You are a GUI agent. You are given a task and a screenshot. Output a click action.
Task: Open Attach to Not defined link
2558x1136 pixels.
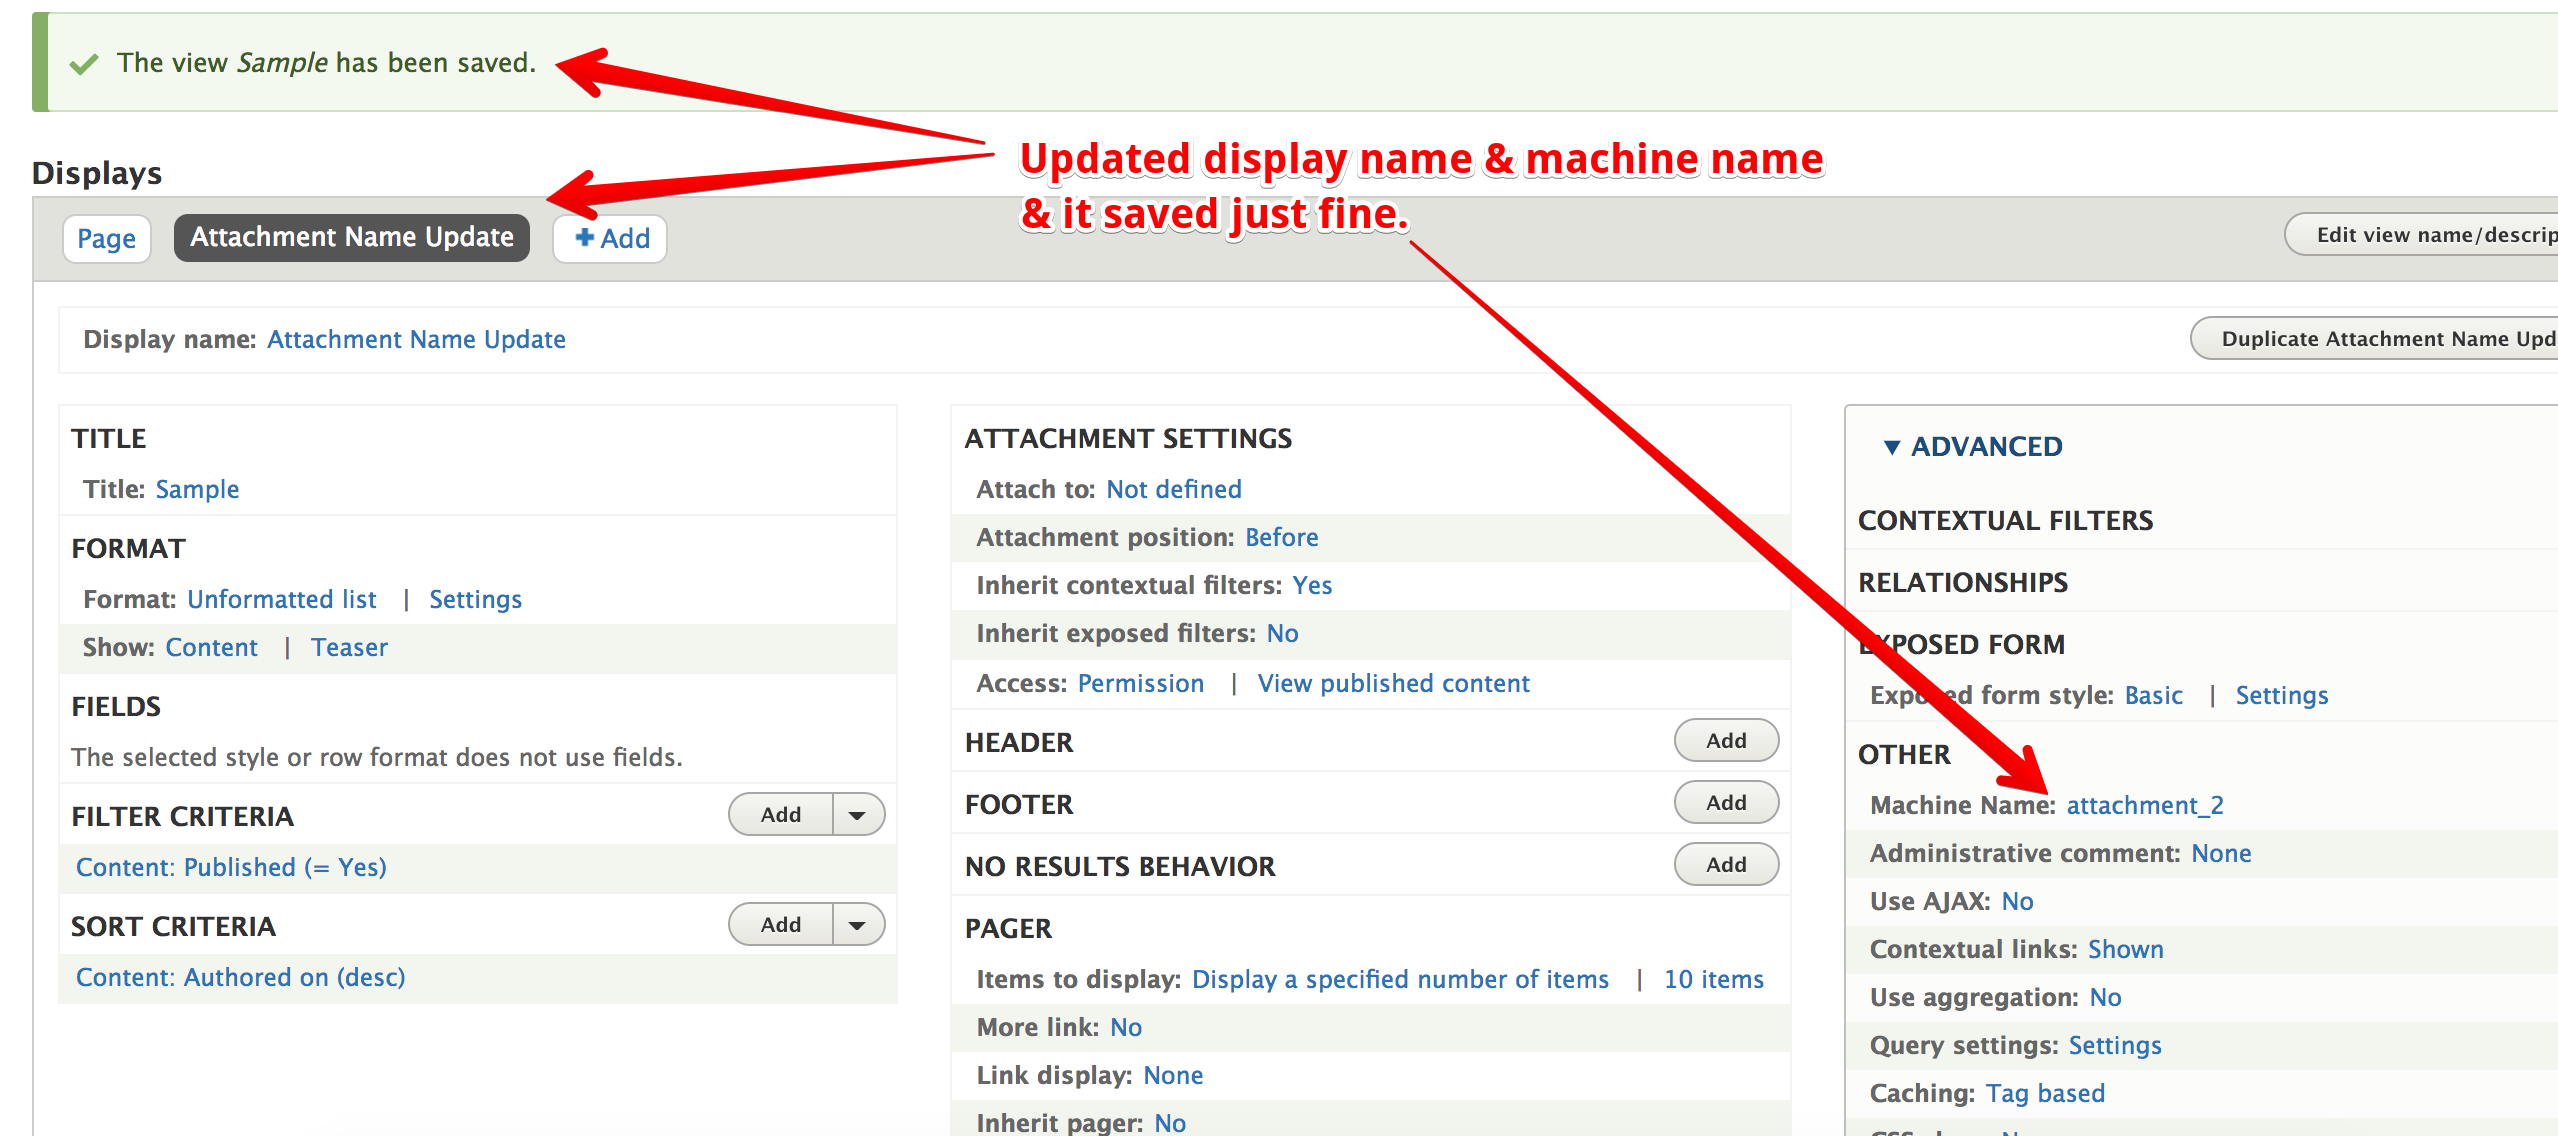1173,490
